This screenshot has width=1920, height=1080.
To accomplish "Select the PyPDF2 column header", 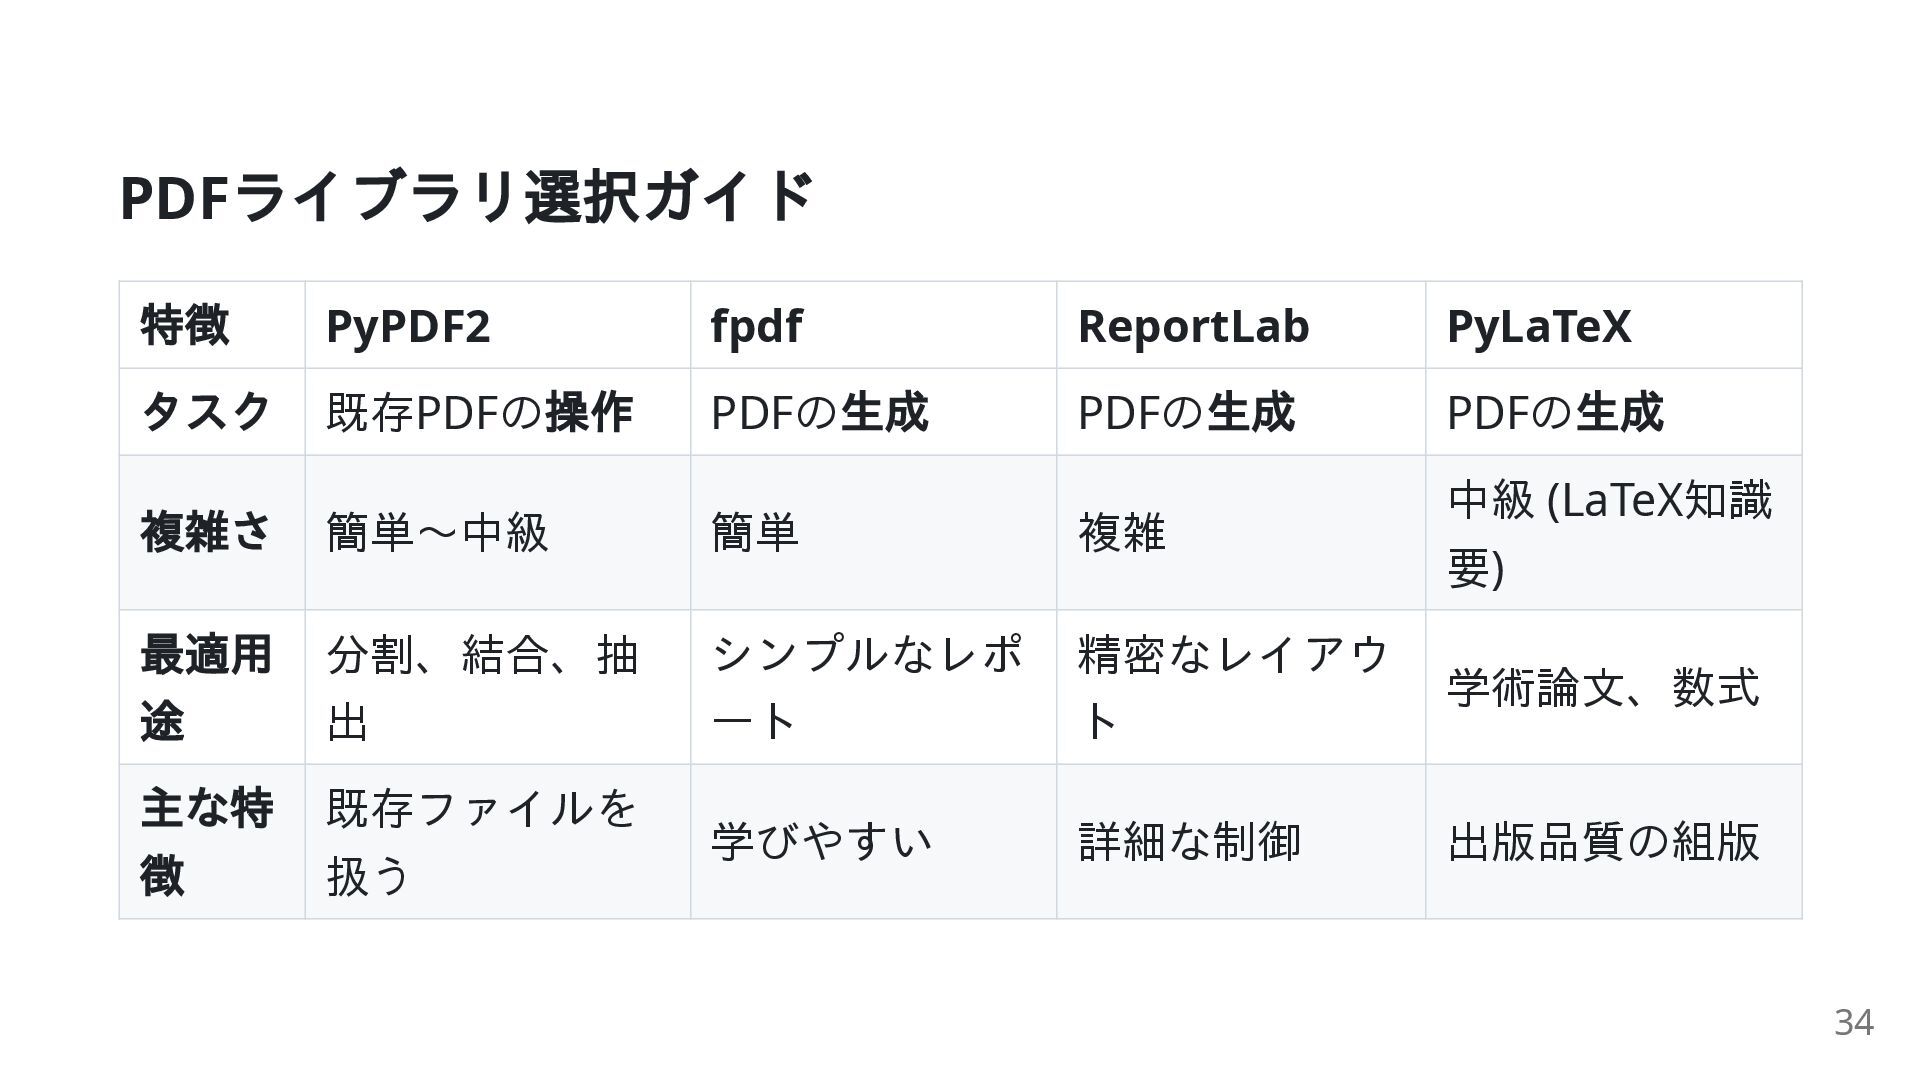I will click(408, 326).
